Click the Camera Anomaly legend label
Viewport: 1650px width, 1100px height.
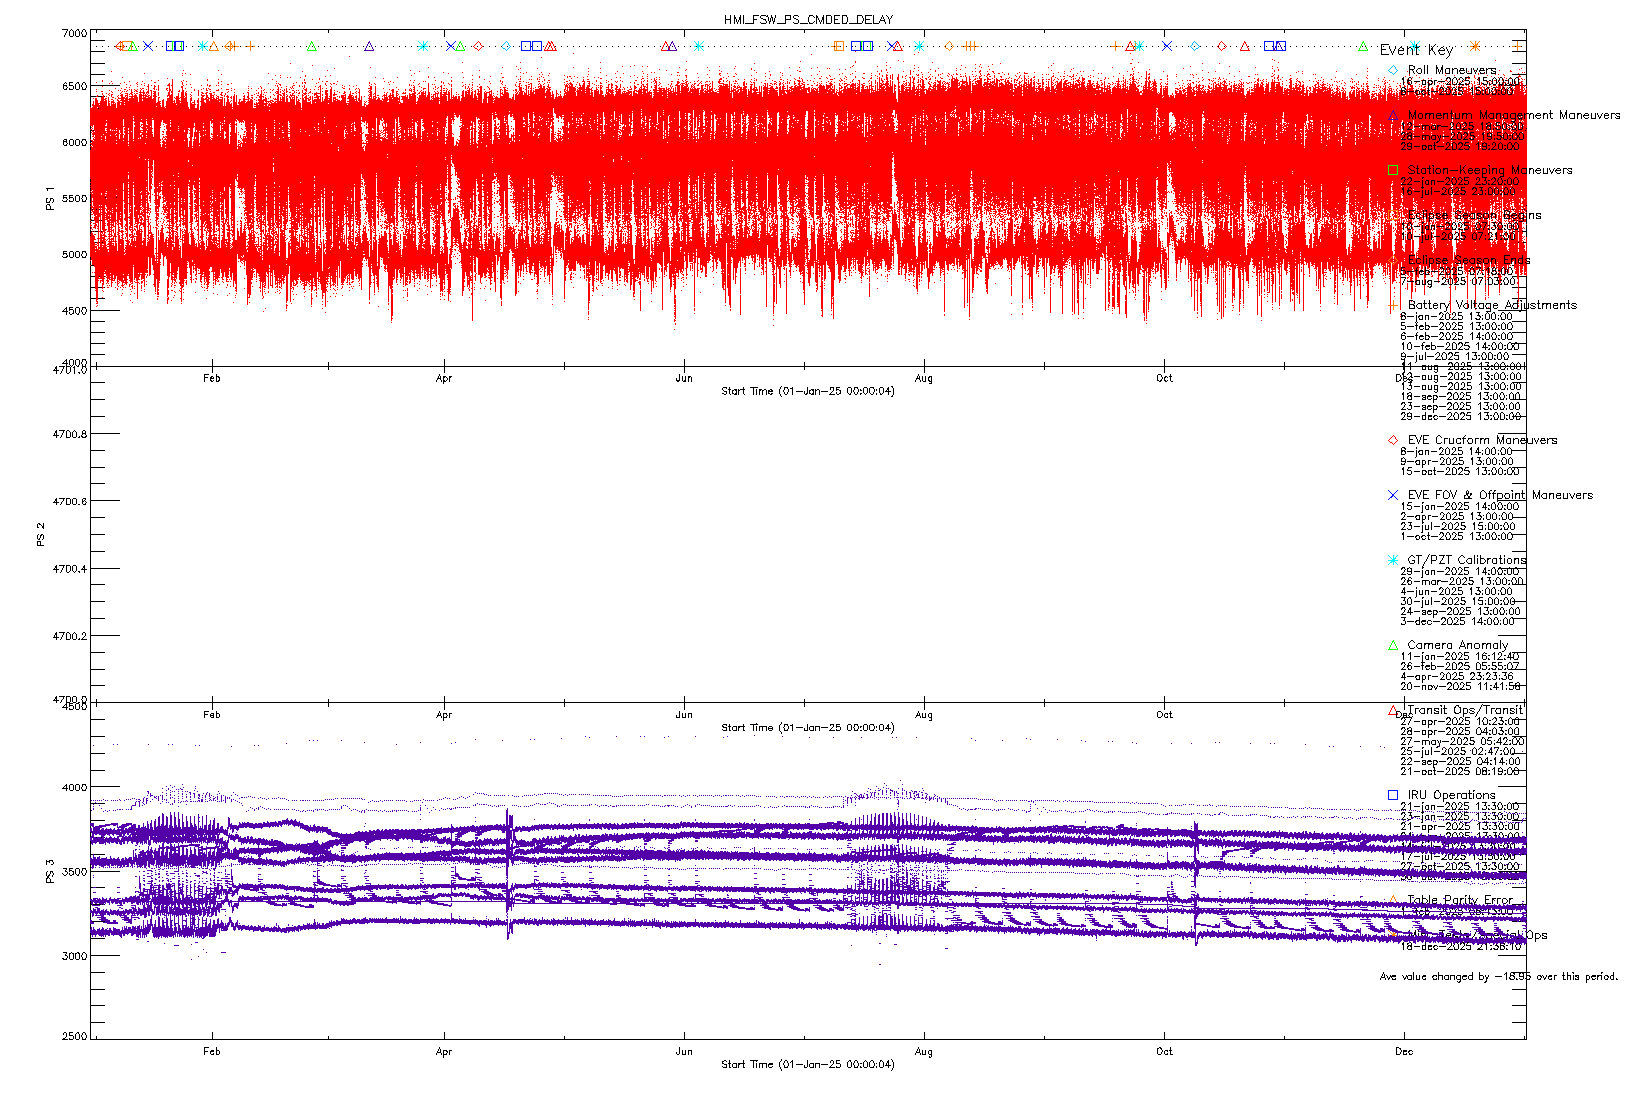pyautogui.click(x=1457, y=645)
